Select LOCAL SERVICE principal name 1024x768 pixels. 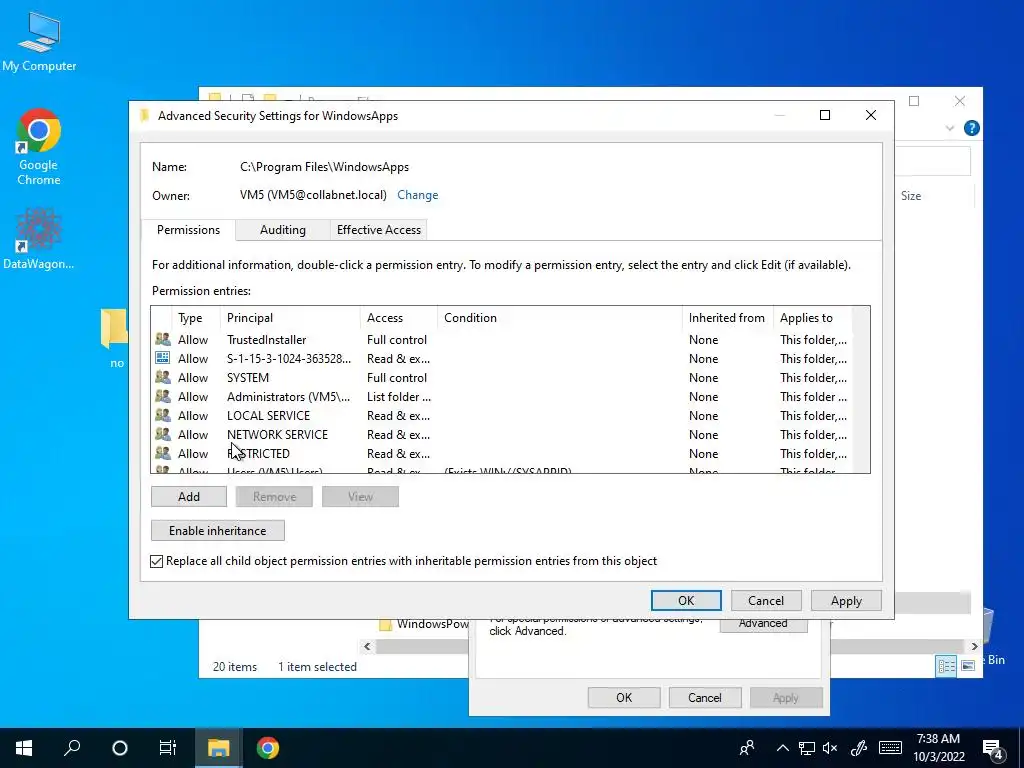(x=268, y=415)
